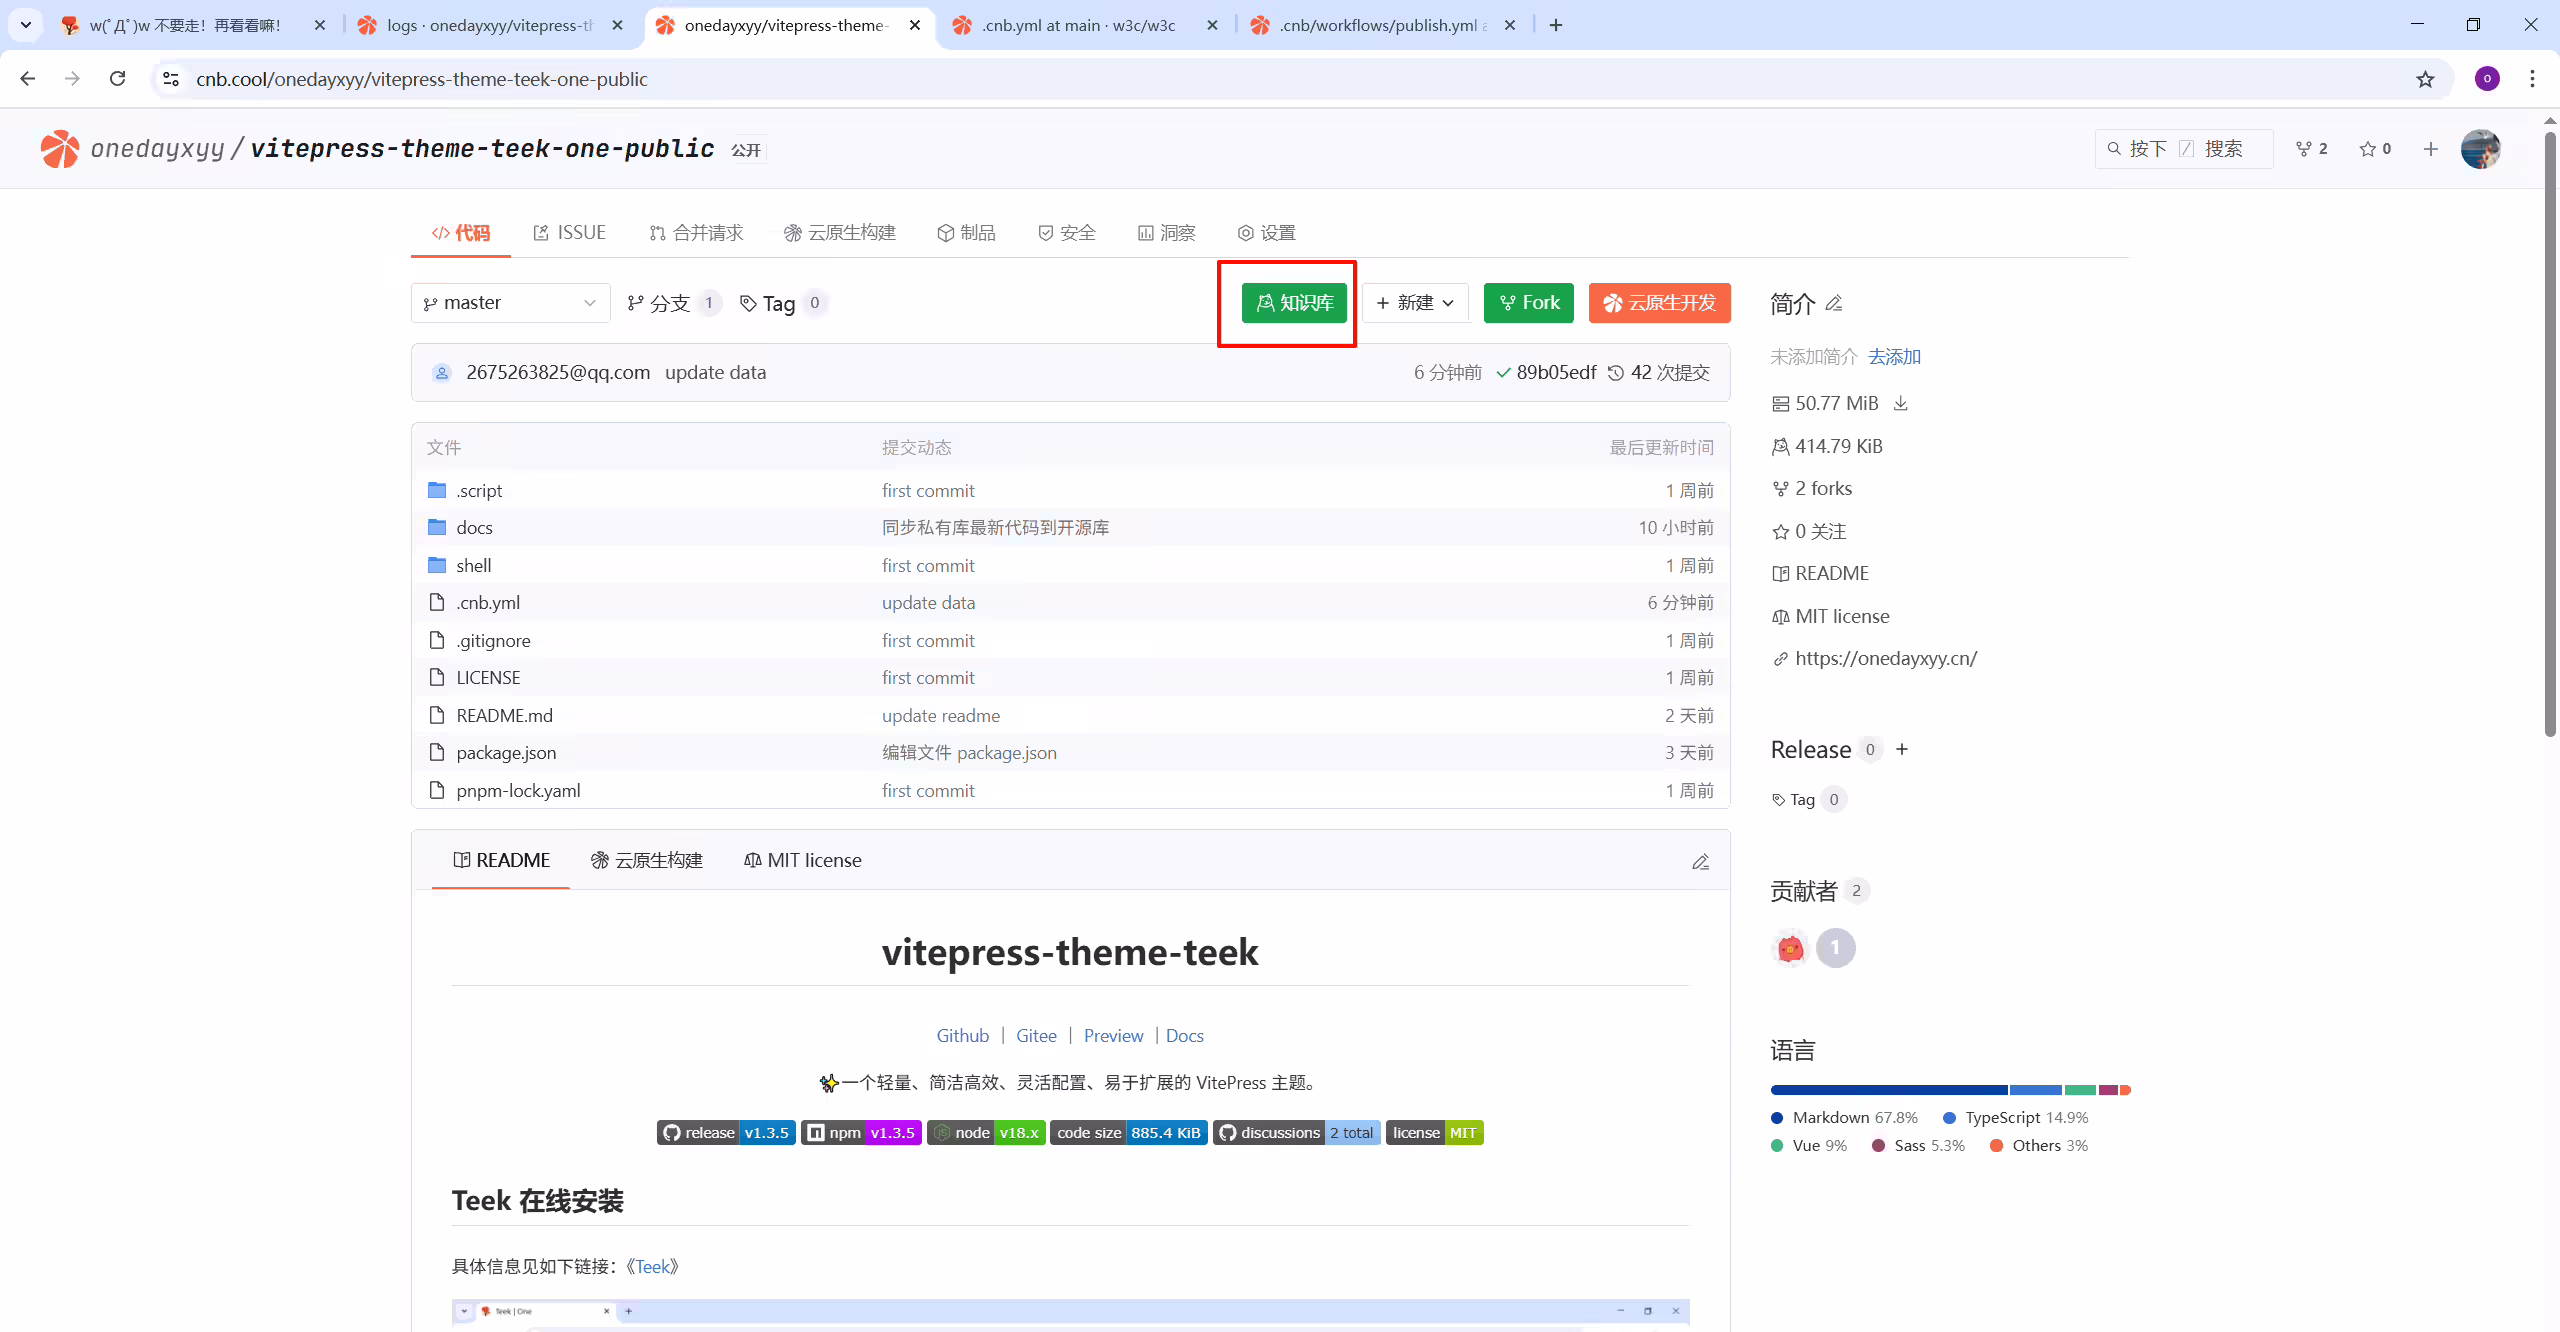2560x1332 pixels.
Task: Click the browser address bar URL
Action: tap(421, 79)
